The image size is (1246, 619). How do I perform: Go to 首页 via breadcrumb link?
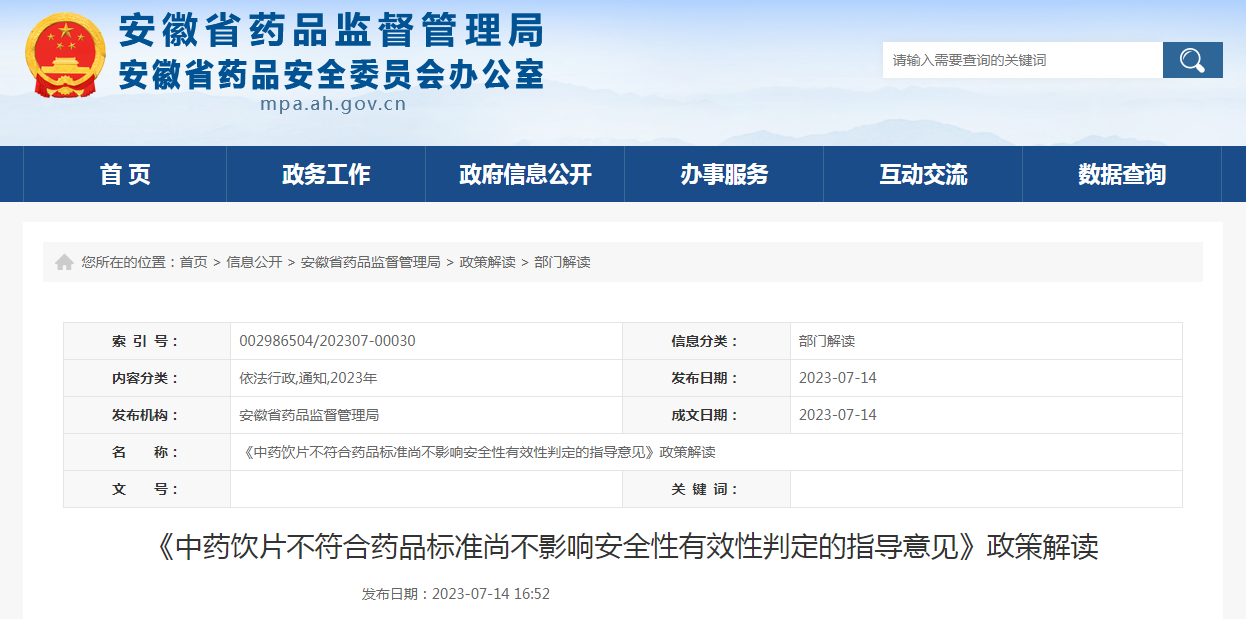(x=193, y=262)
